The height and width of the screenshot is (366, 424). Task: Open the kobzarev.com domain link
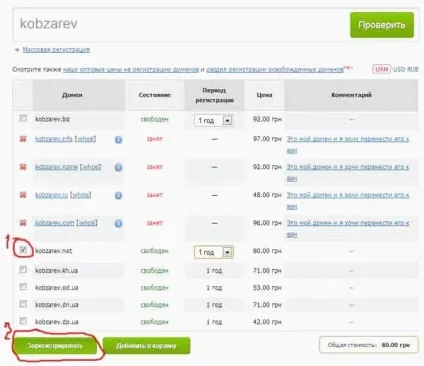point(55,223)
